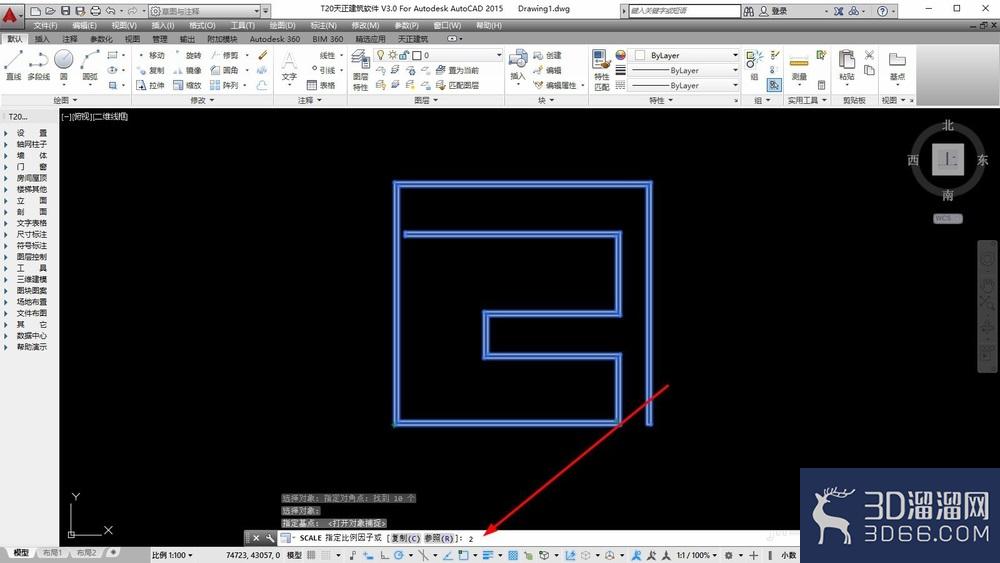The height and width of the screenshot is (563, 1000).
Task: Toggle ortho mode in status bar
Action: click(x=385, y=555)
